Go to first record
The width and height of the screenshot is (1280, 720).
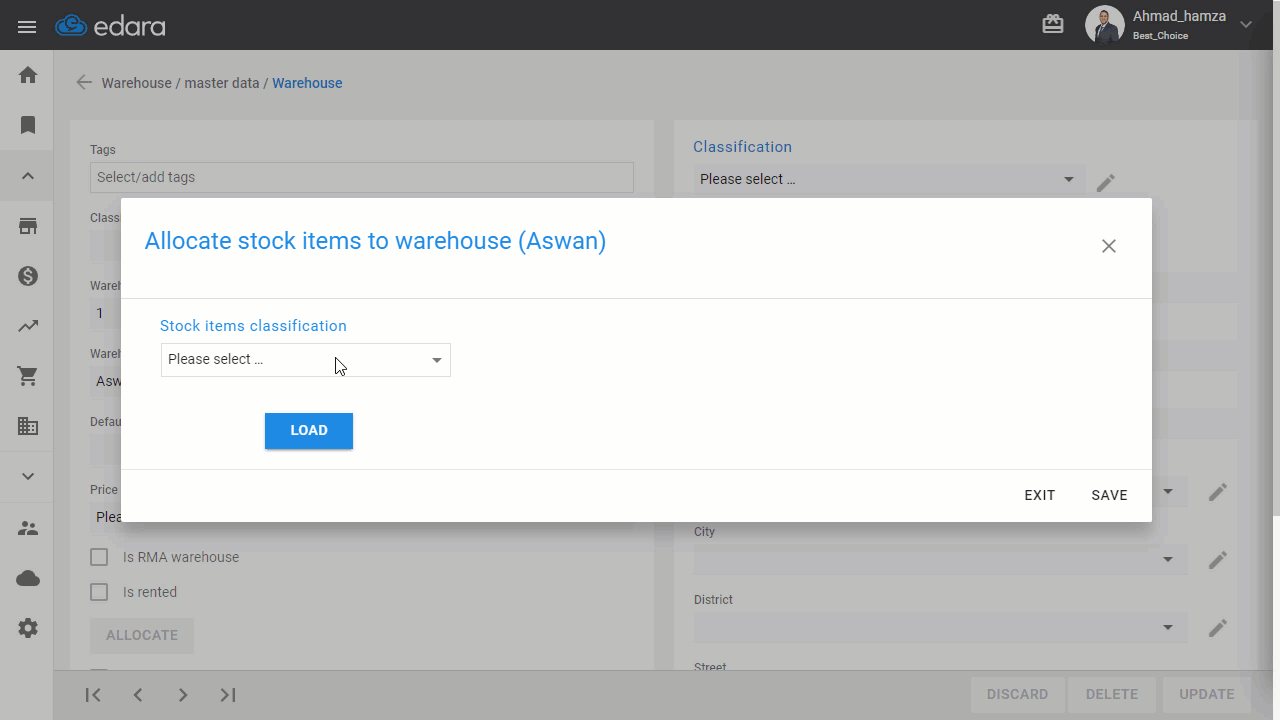(x=93, y=695)
